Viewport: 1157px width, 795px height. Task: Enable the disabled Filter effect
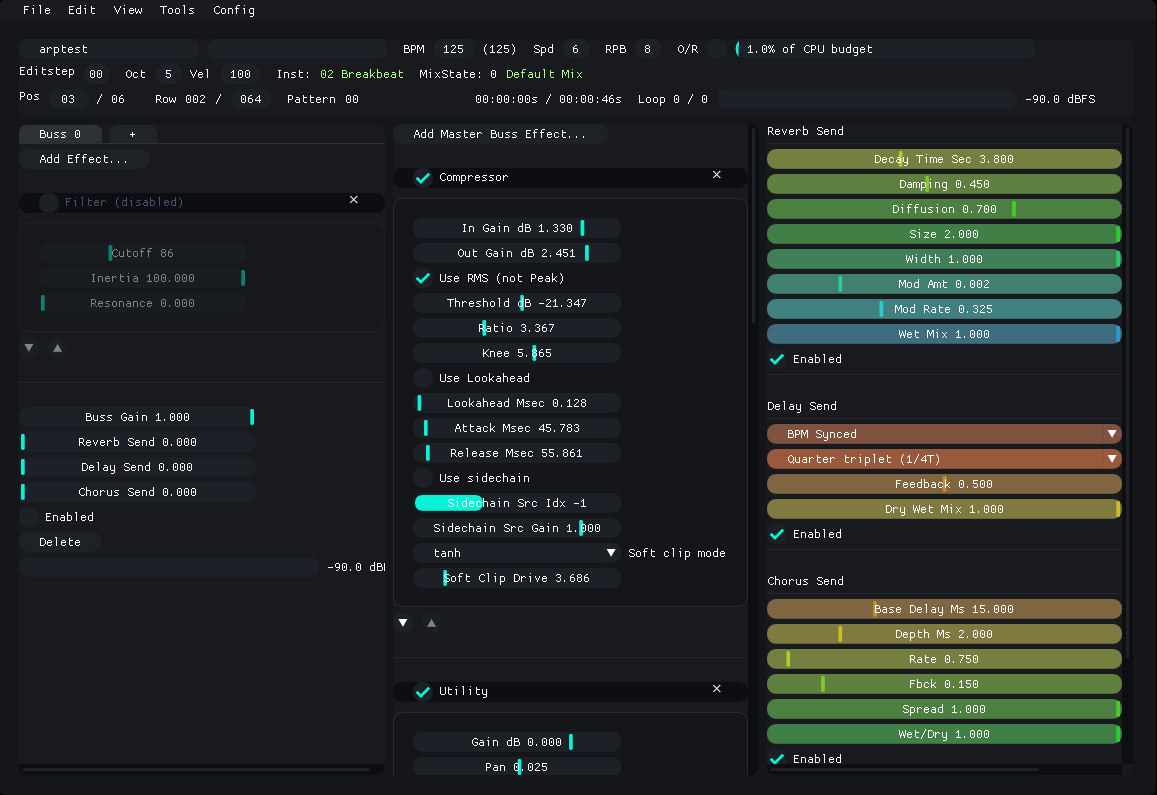pyautogui.click(x=47, y=202)
